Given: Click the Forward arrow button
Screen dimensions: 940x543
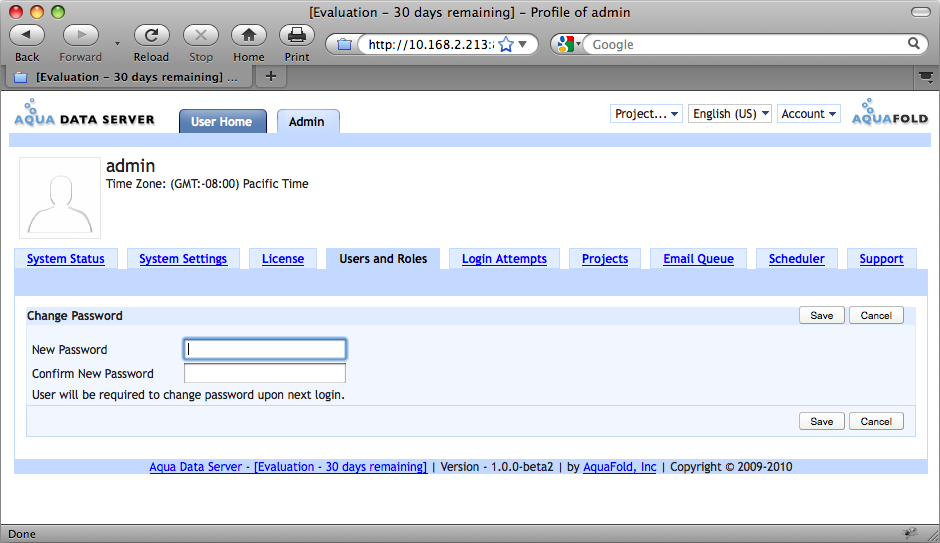Looking at the screenshot, I should coord(80,36).
